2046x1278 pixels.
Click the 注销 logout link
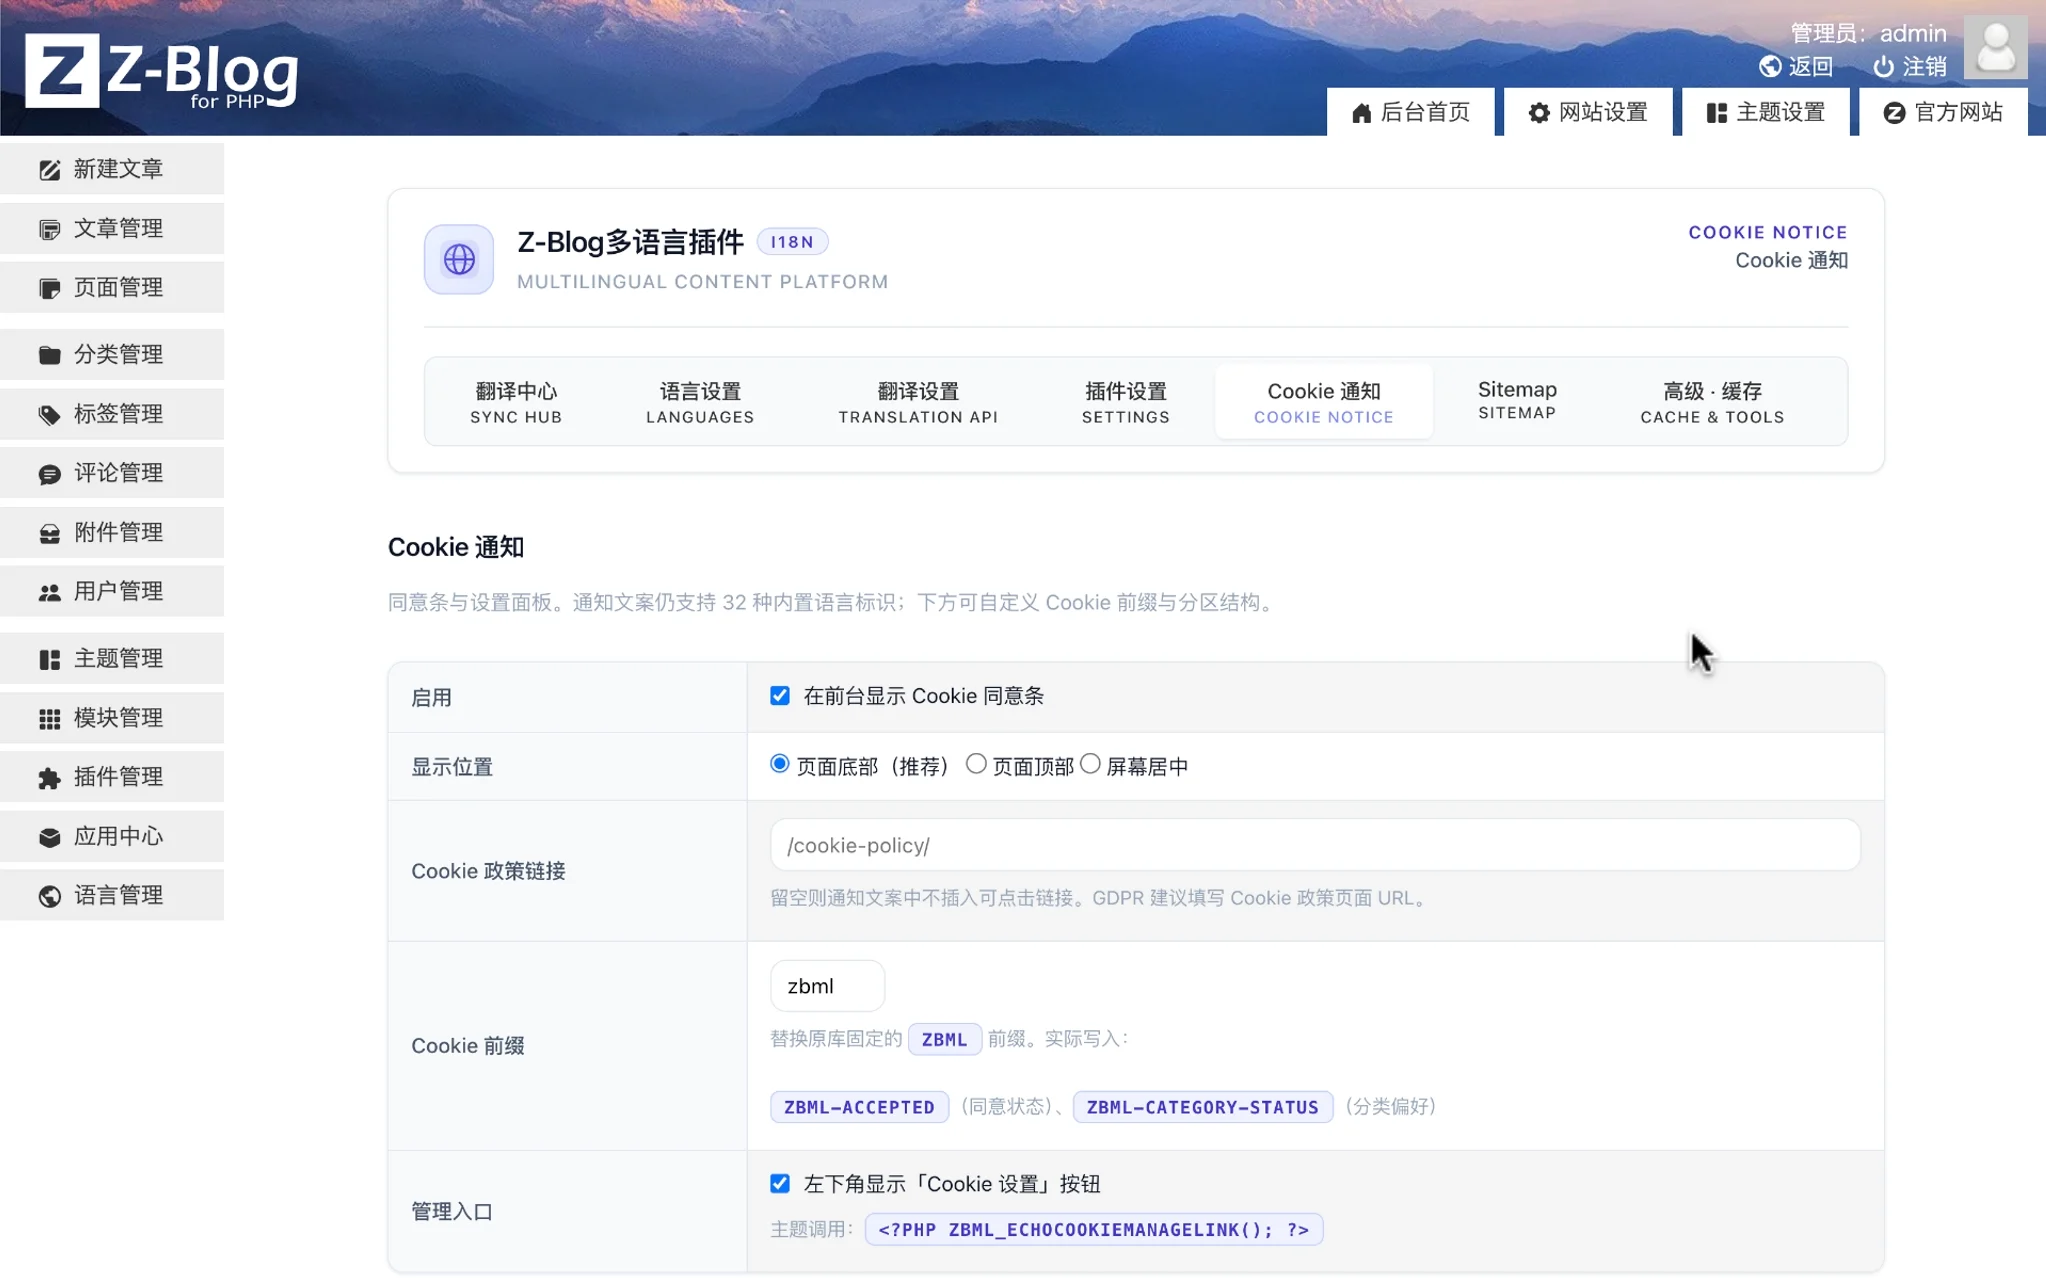click(x=1910, y=66)
